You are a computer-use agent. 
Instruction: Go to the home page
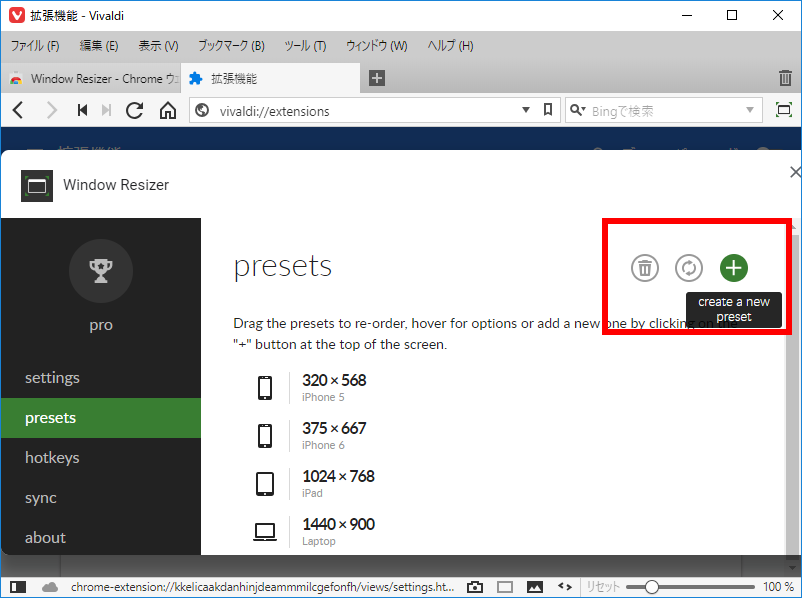click(168, 110)
